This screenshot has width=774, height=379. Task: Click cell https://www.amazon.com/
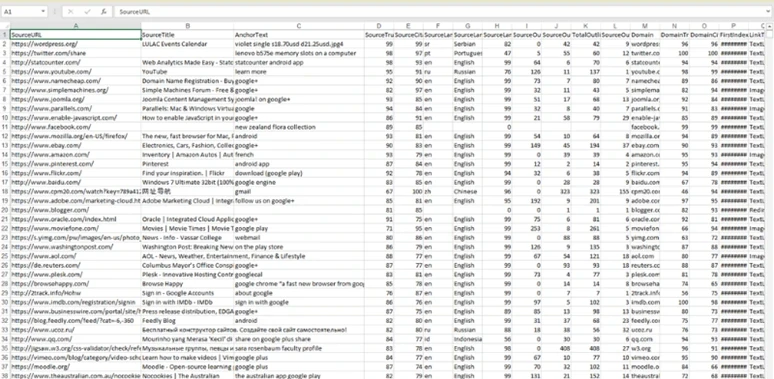pyautogui.click(x=76, y=154)
